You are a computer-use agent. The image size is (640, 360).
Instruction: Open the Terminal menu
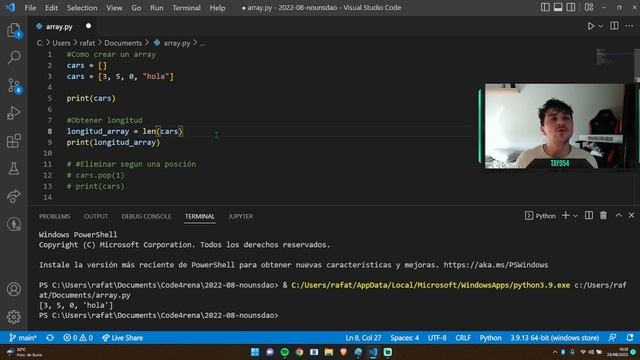tap(186, 8)
